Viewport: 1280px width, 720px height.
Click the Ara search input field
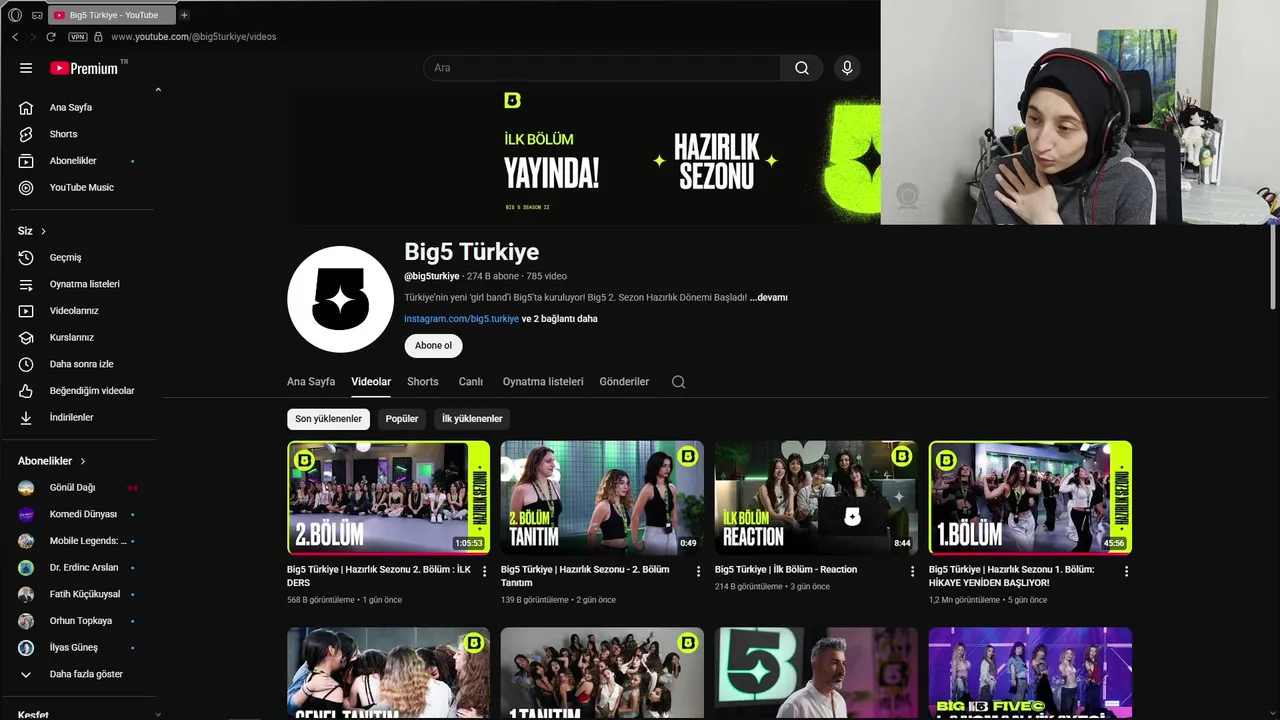tap(602, 68)
